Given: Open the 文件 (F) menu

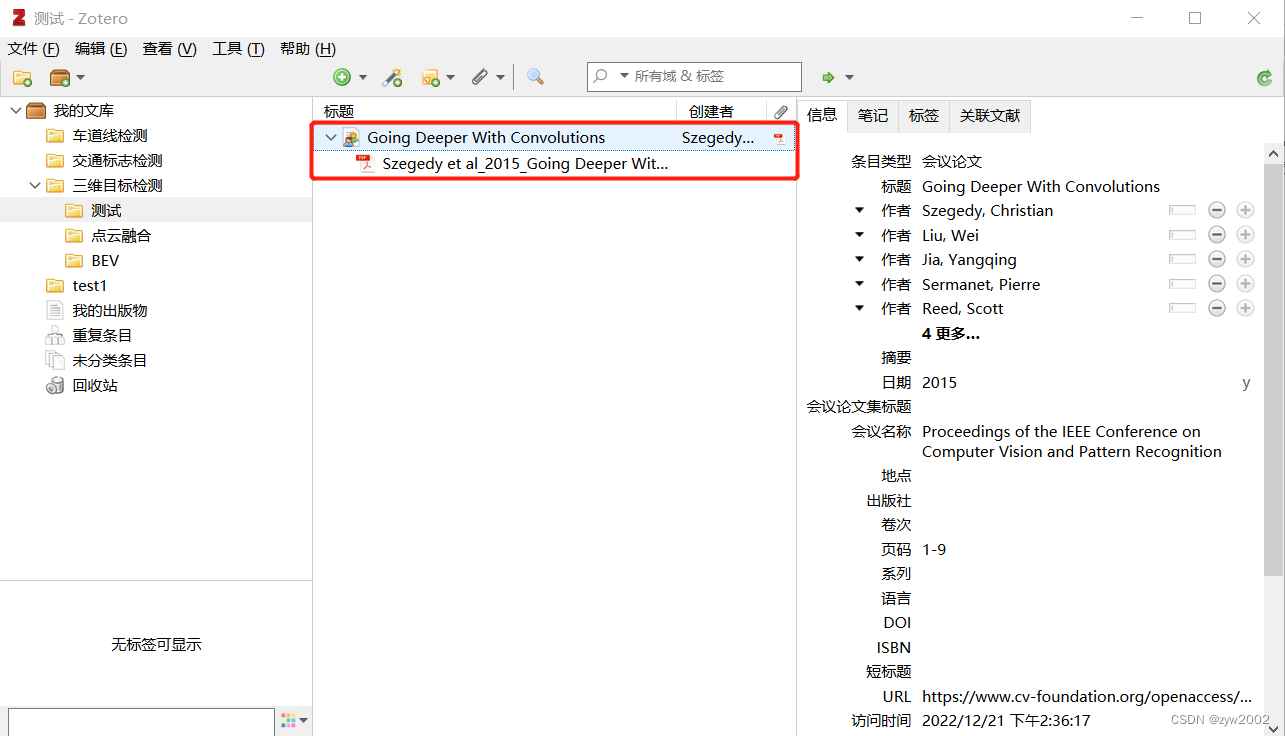Looking at the screenshot, I should 34,49.
